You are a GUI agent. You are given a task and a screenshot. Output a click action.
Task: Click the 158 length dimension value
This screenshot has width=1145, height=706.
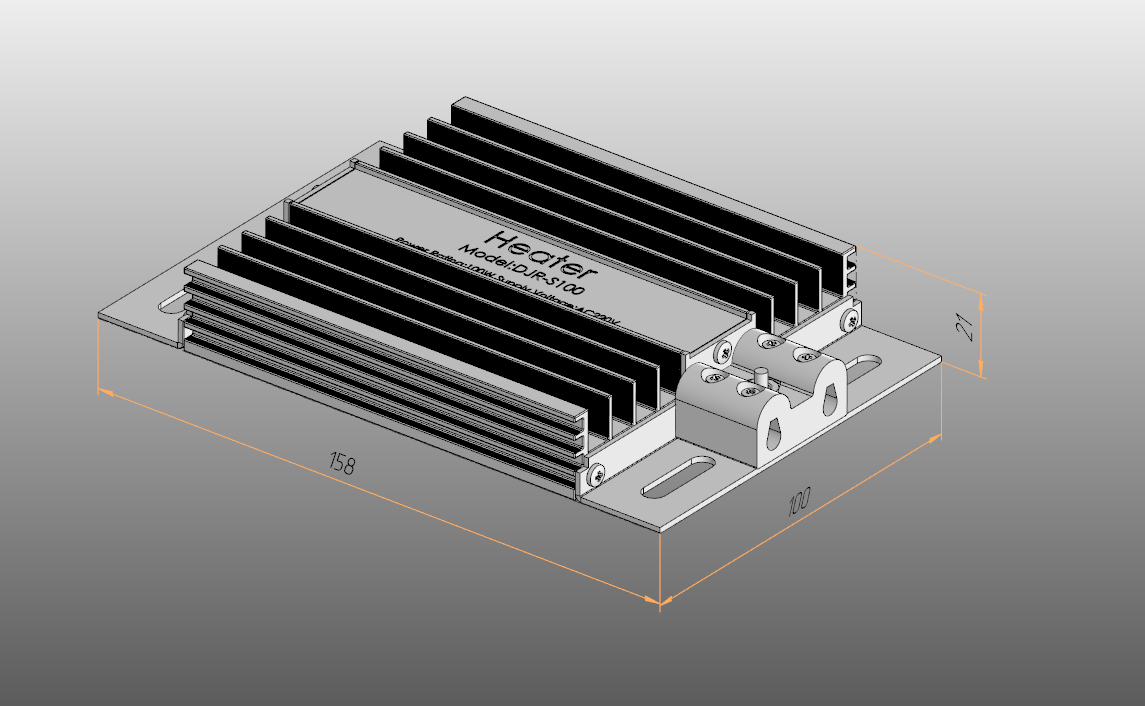tap(342, 464)
